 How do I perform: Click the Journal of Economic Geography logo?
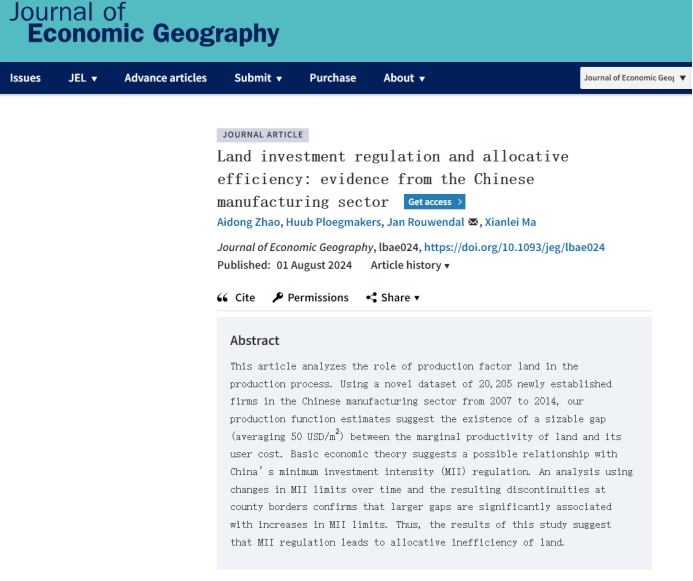[x=143, y=25]
